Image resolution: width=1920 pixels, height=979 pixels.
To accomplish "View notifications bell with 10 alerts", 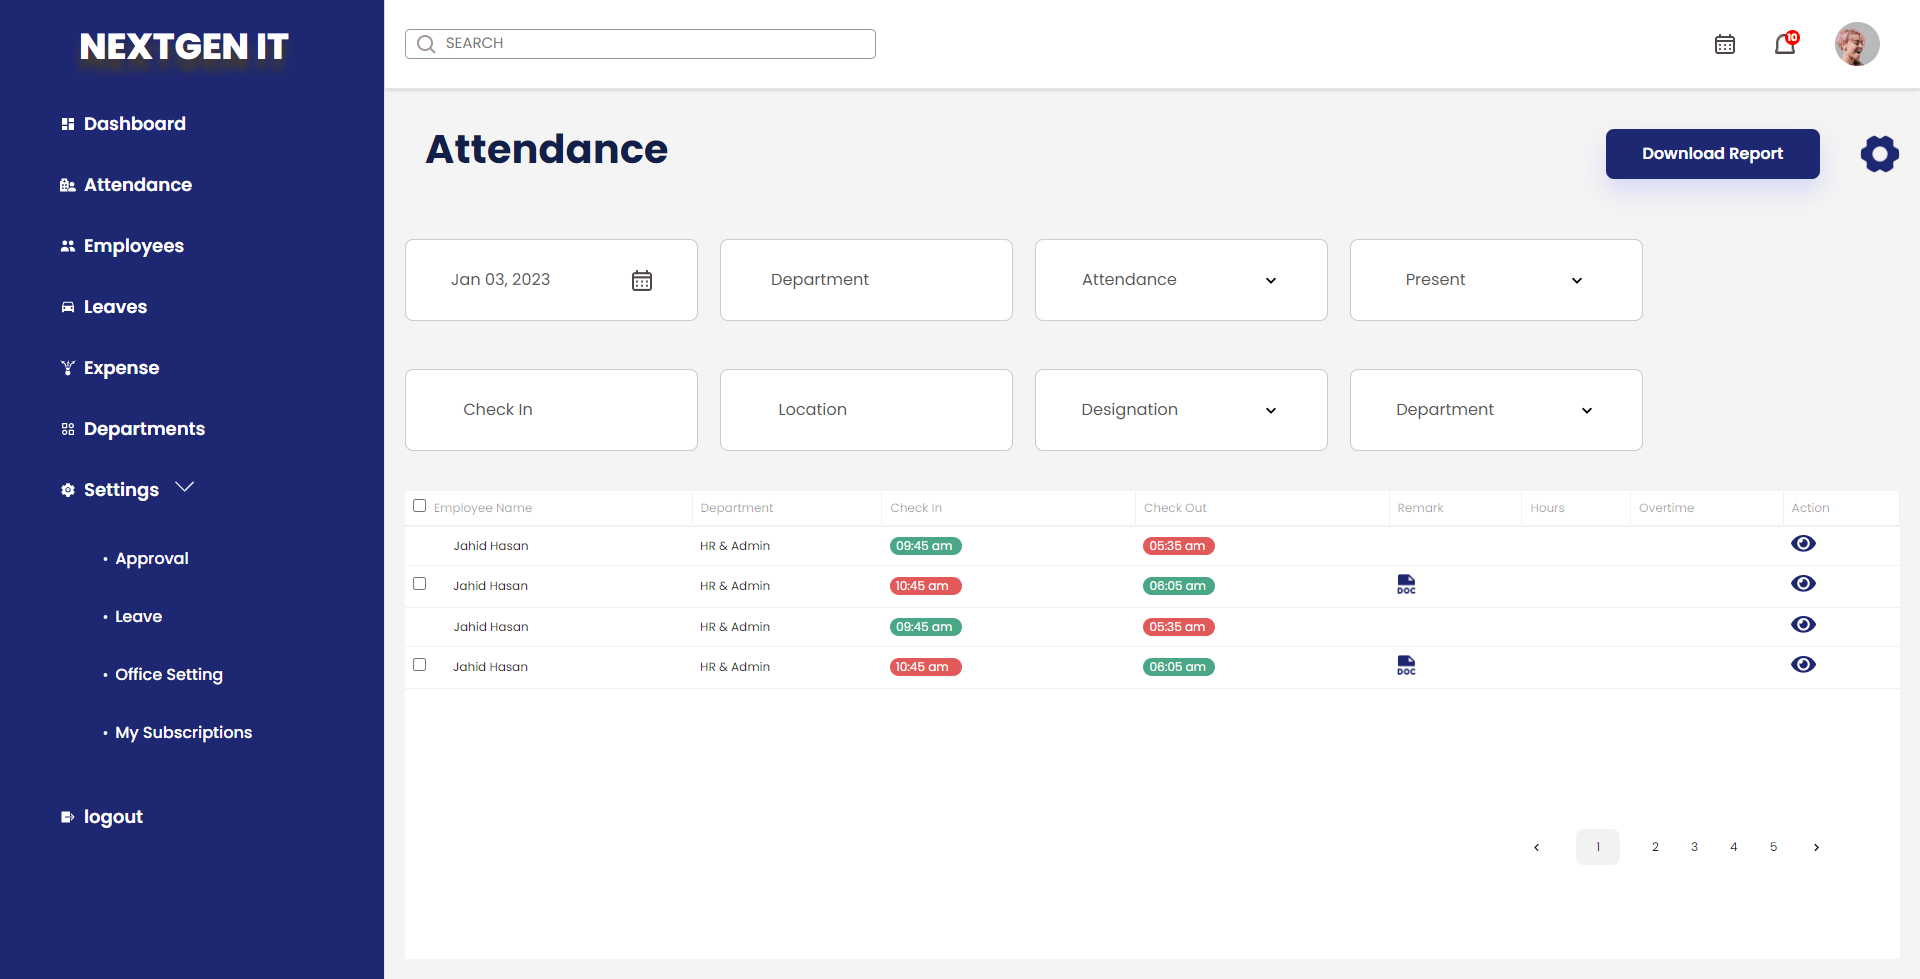I will point(1786,44).
